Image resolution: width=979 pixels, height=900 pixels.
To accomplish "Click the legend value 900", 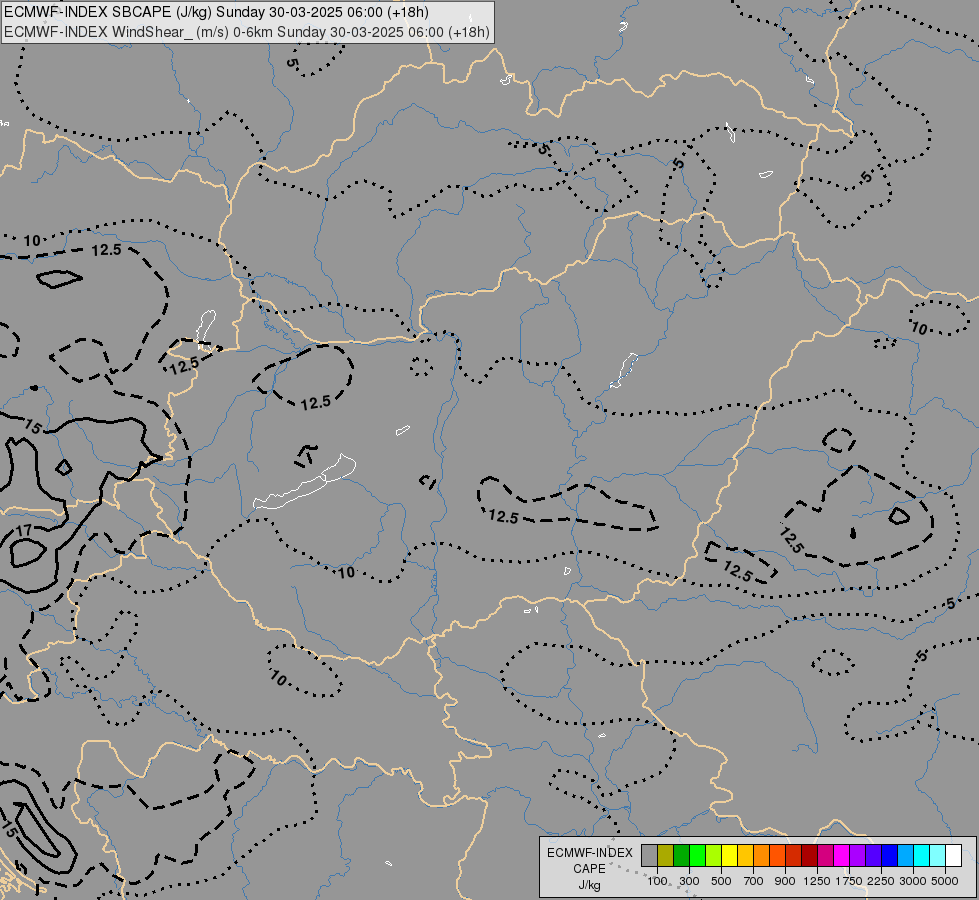I will click(785, 881).
